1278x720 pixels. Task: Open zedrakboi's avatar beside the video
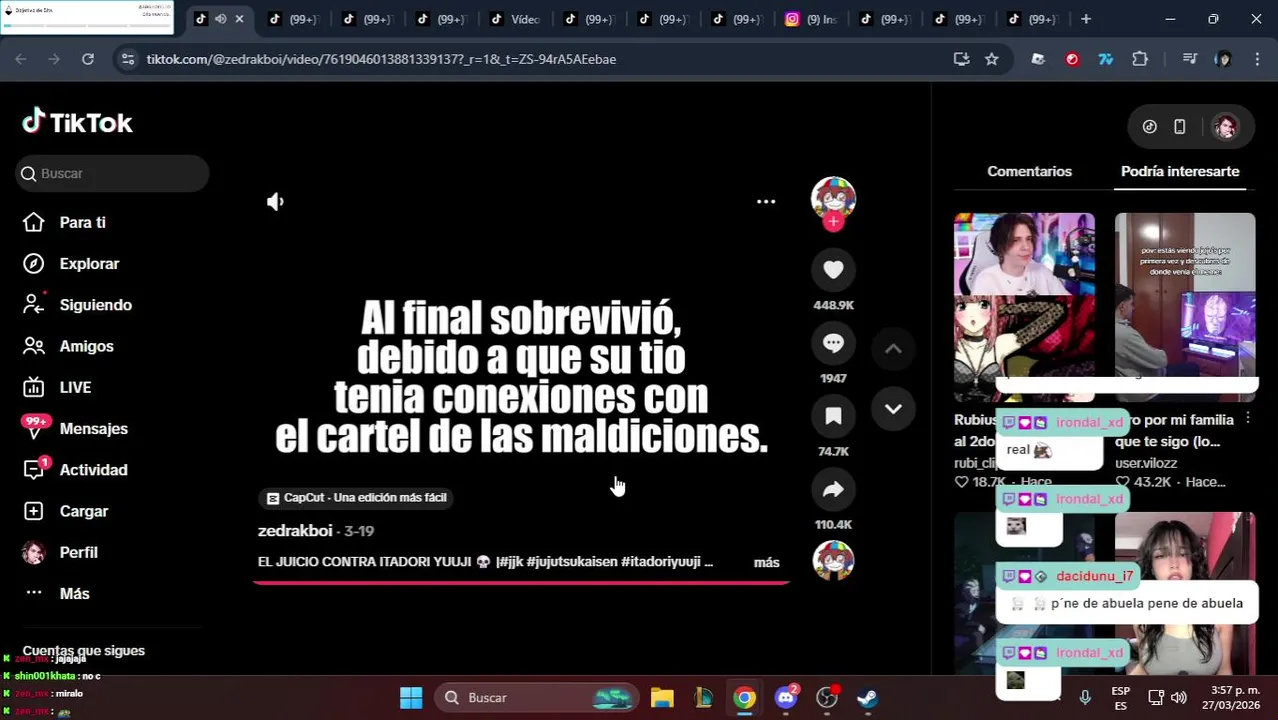[833, 198]
